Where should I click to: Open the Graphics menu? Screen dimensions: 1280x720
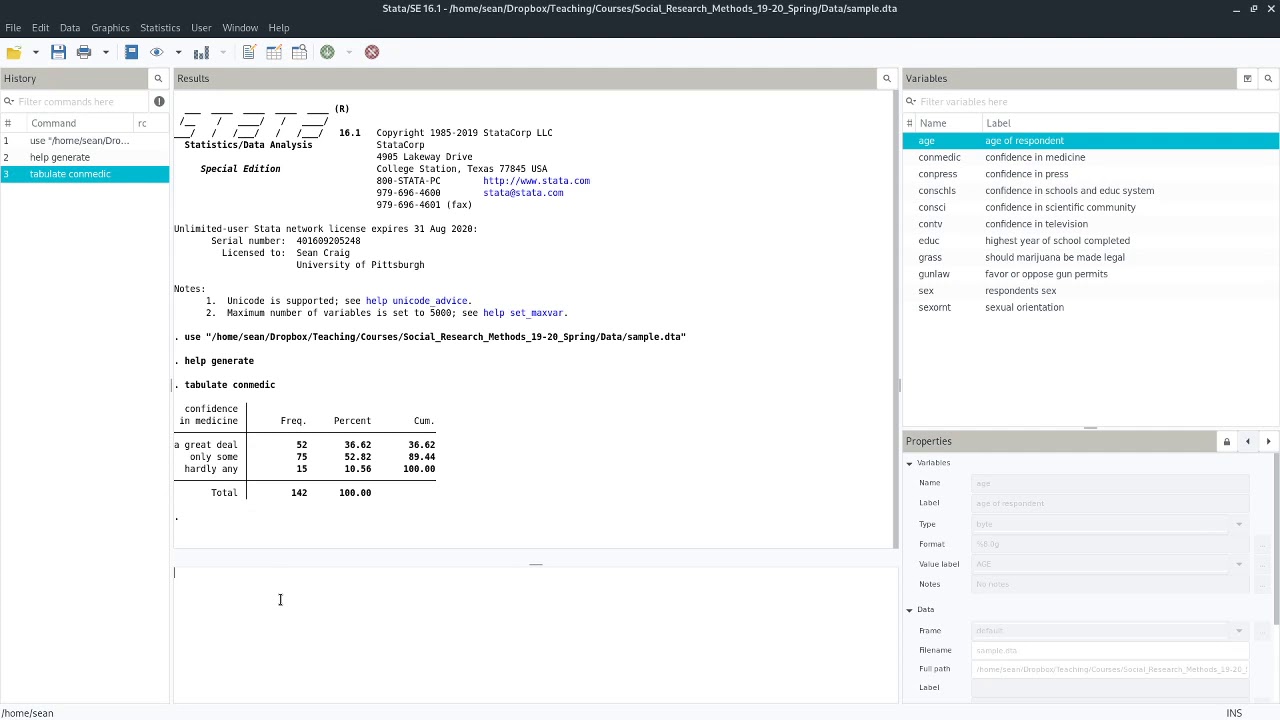pos(110,27)
